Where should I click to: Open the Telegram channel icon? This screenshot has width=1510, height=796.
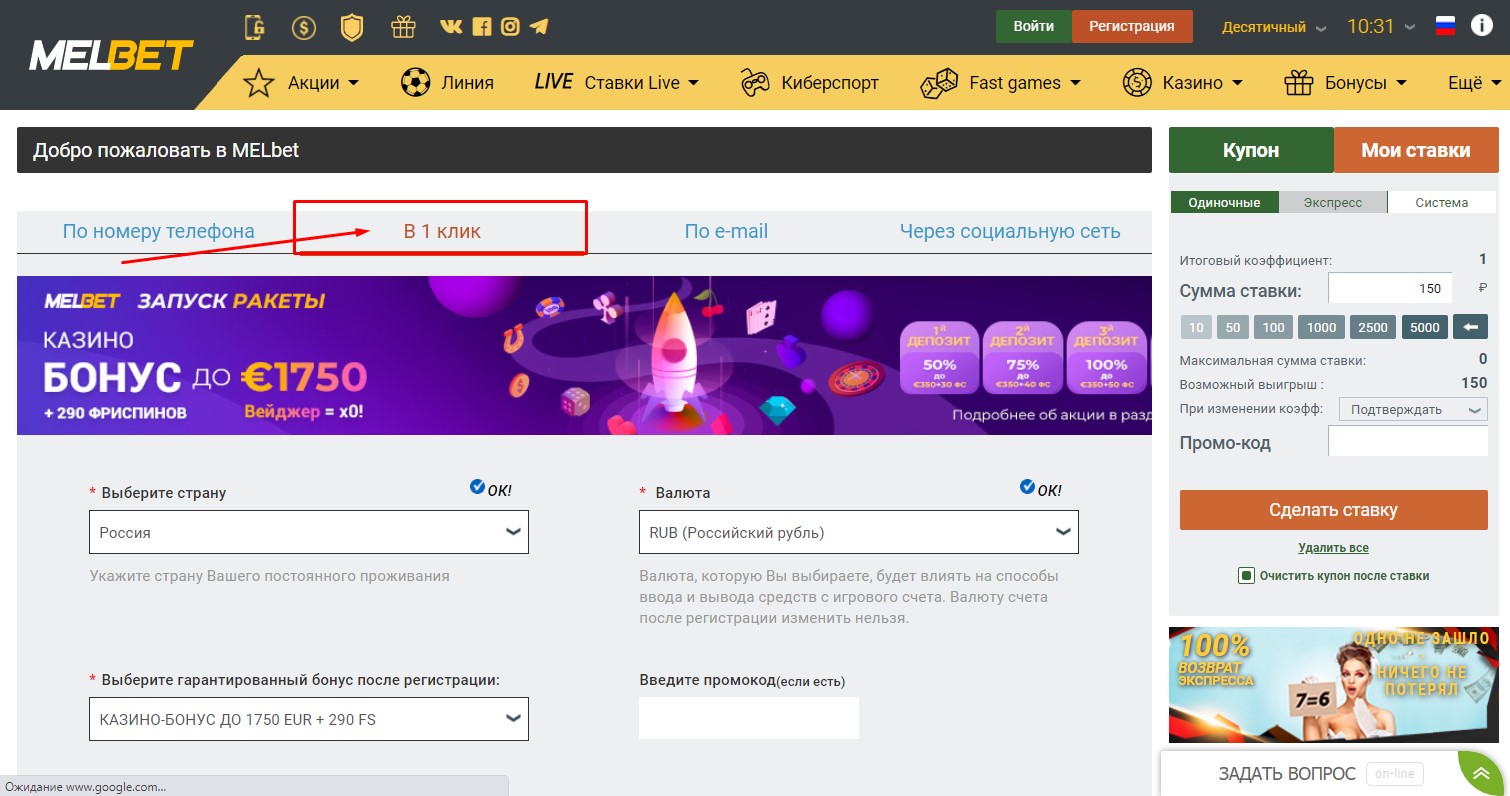pos(539,27)
